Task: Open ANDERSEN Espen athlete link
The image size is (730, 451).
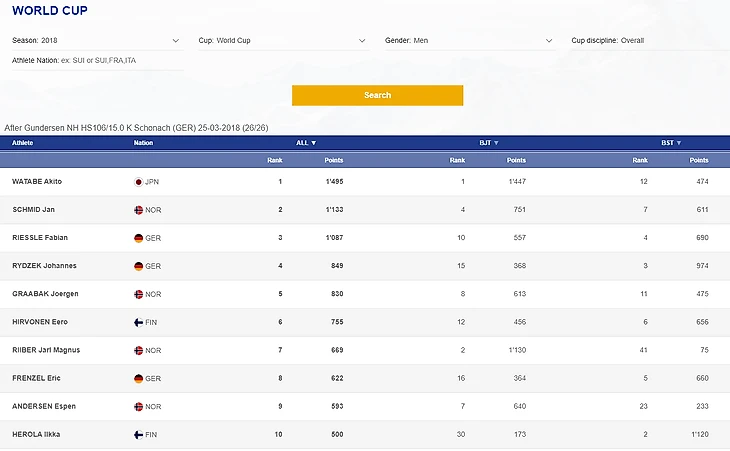Action: pyautogui.click(x=44, y=407)
